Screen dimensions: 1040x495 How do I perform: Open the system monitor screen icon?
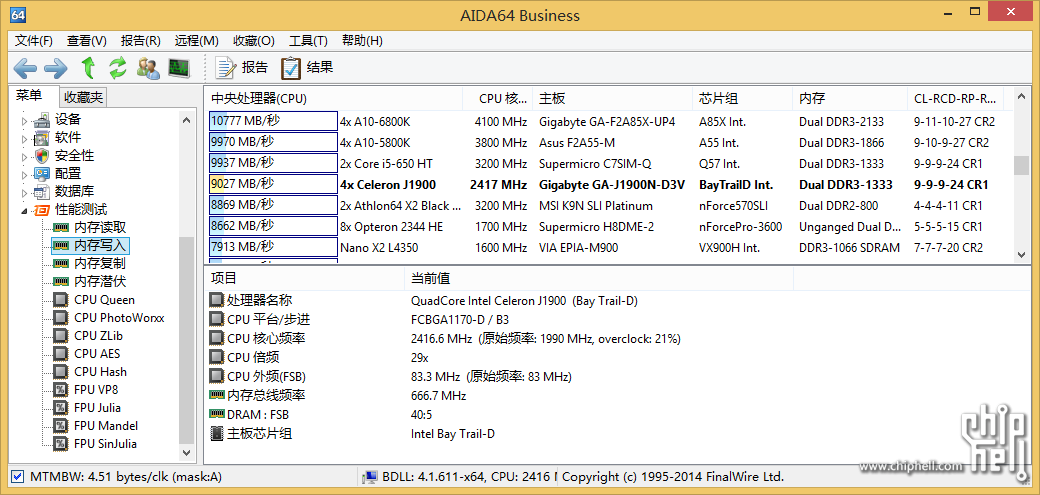pyautogui.click(x=178, y=68)
